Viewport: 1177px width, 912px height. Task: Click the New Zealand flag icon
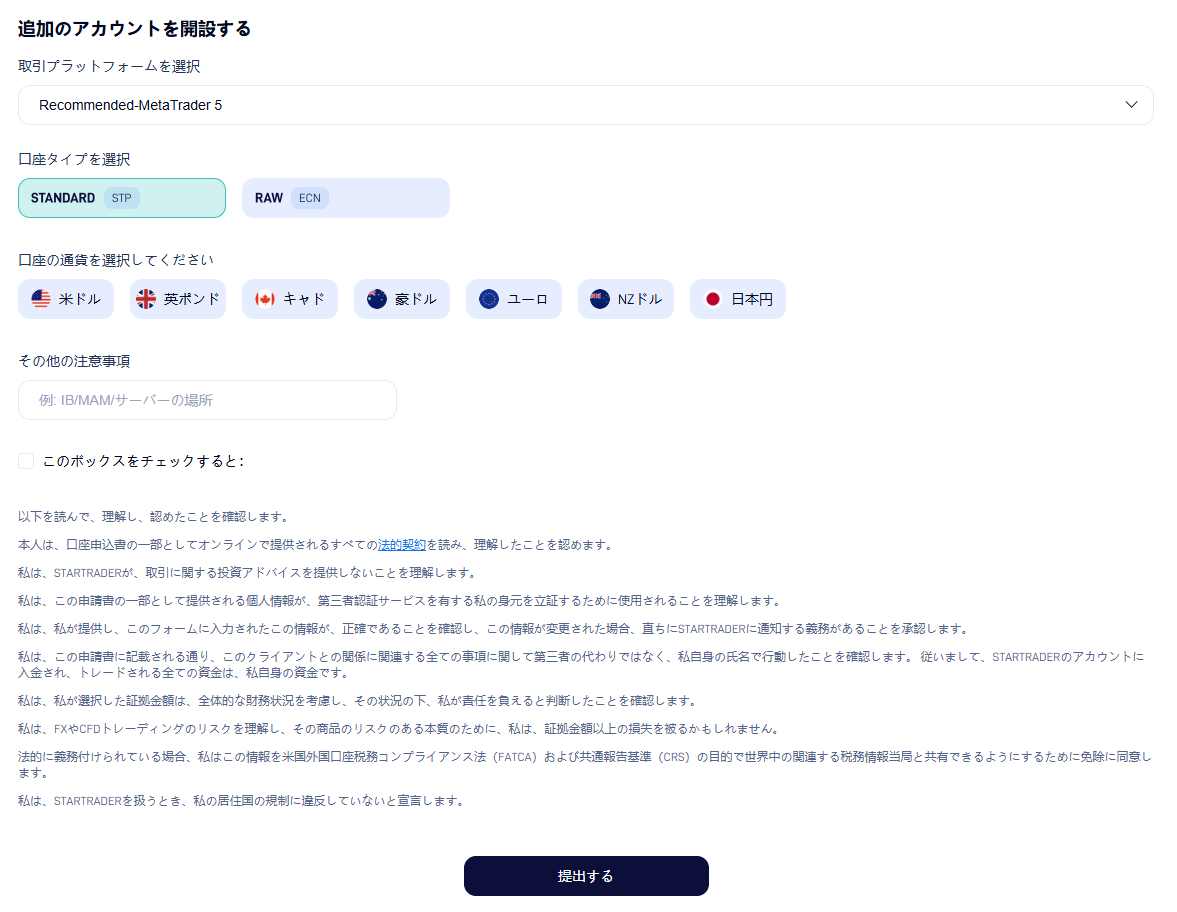pyautogui.click(x=600, y=299)
